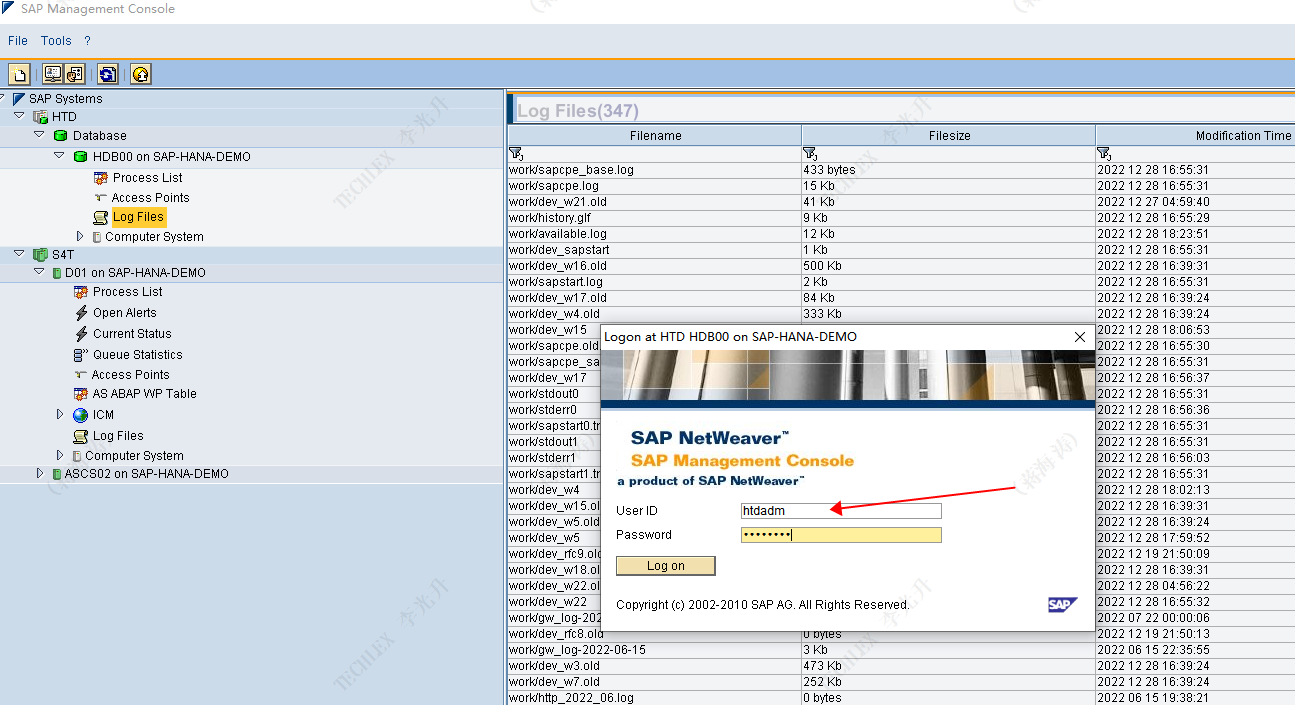Image resolution: width=1295 pixels, height=705 pixels.
Task: Click the User ID field containing htdadm
Action: click(841, 511)
